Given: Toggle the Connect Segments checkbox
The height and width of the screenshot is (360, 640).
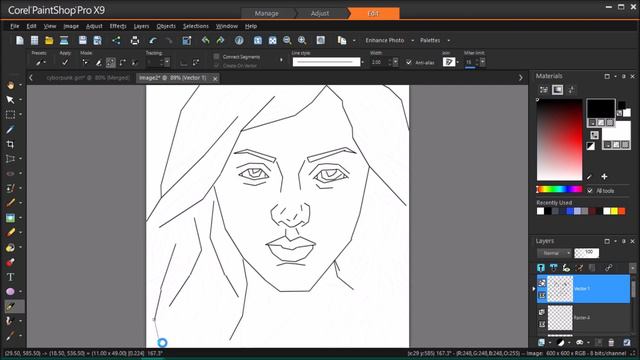Looking at the screenshot, I should coord(216,57).
